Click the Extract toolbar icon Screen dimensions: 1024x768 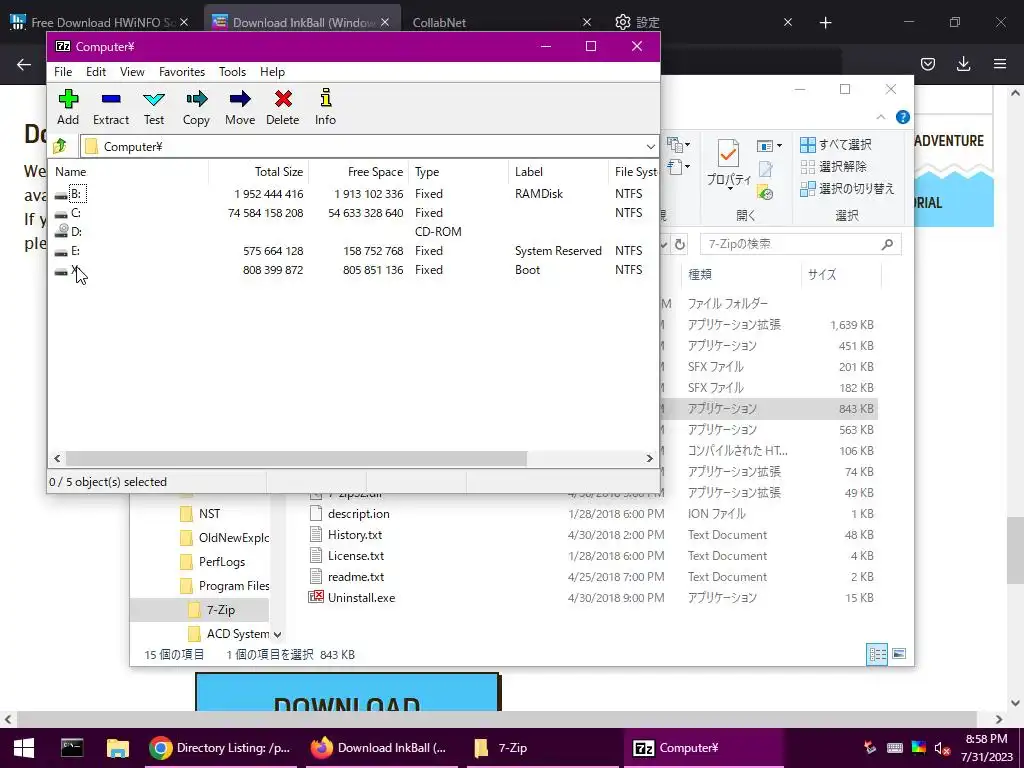tap(111, 107)
